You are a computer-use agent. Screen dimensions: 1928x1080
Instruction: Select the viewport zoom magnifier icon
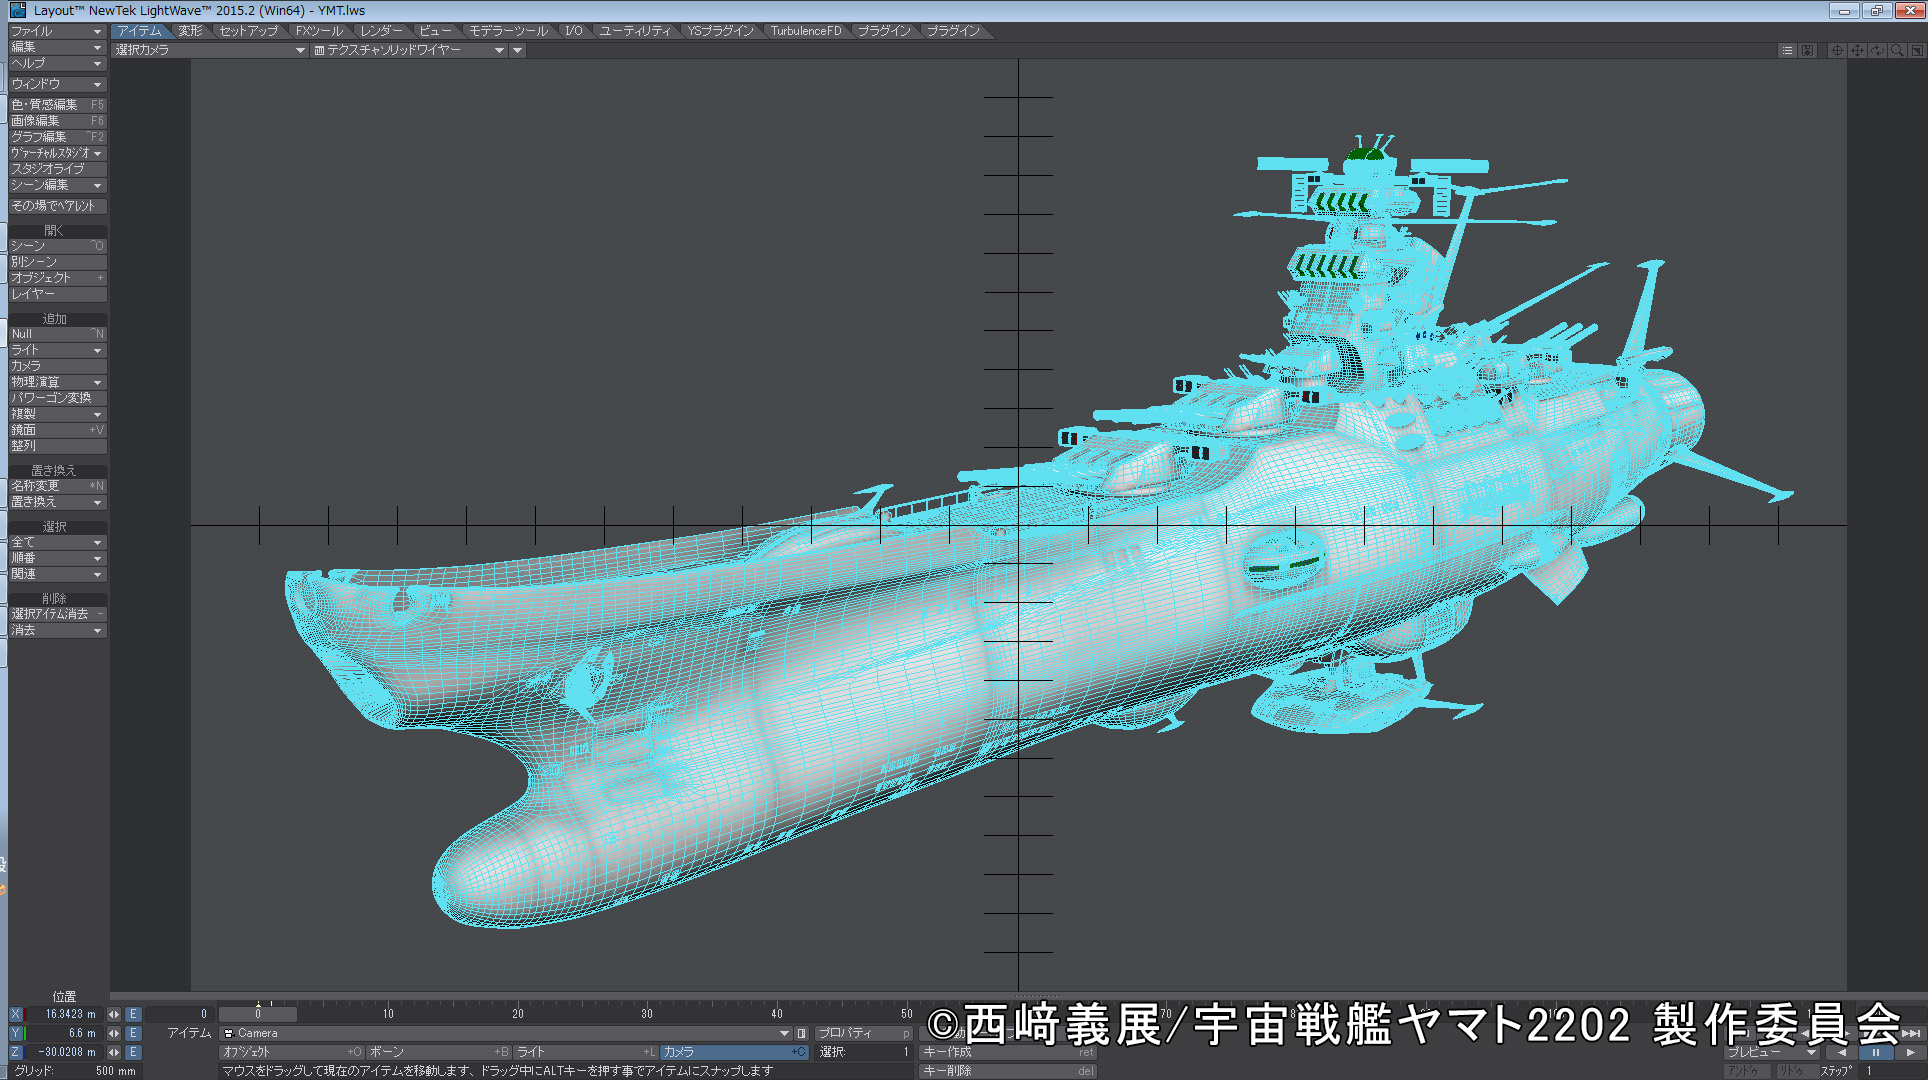click(x=1897, y=50)
